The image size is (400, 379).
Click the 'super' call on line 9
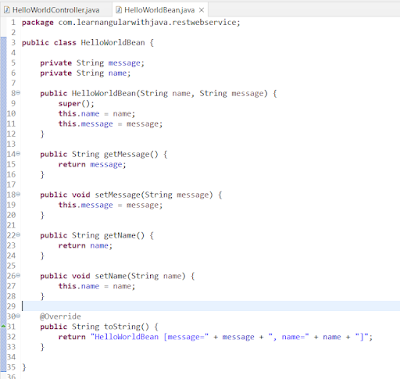tap(70, 104)
